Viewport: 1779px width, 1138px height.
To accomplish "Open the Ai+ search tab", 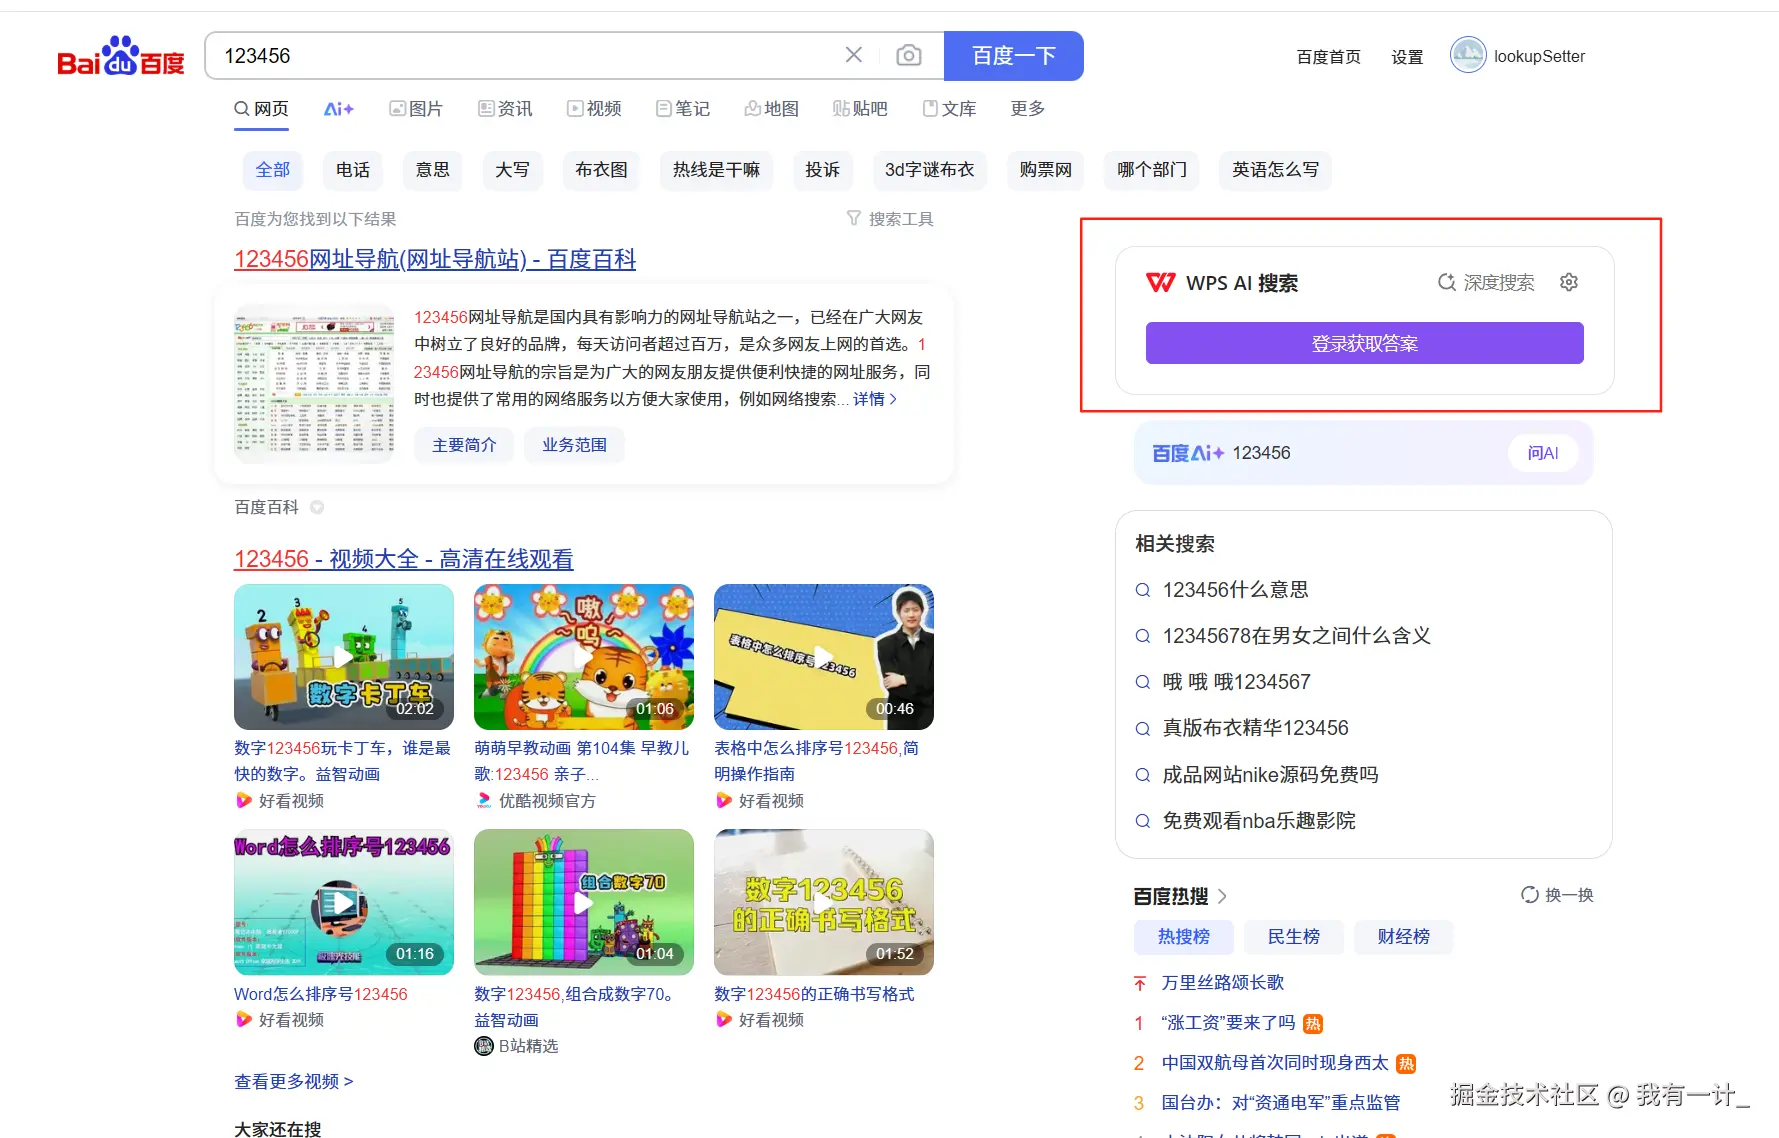I will (x=338, y=109).
